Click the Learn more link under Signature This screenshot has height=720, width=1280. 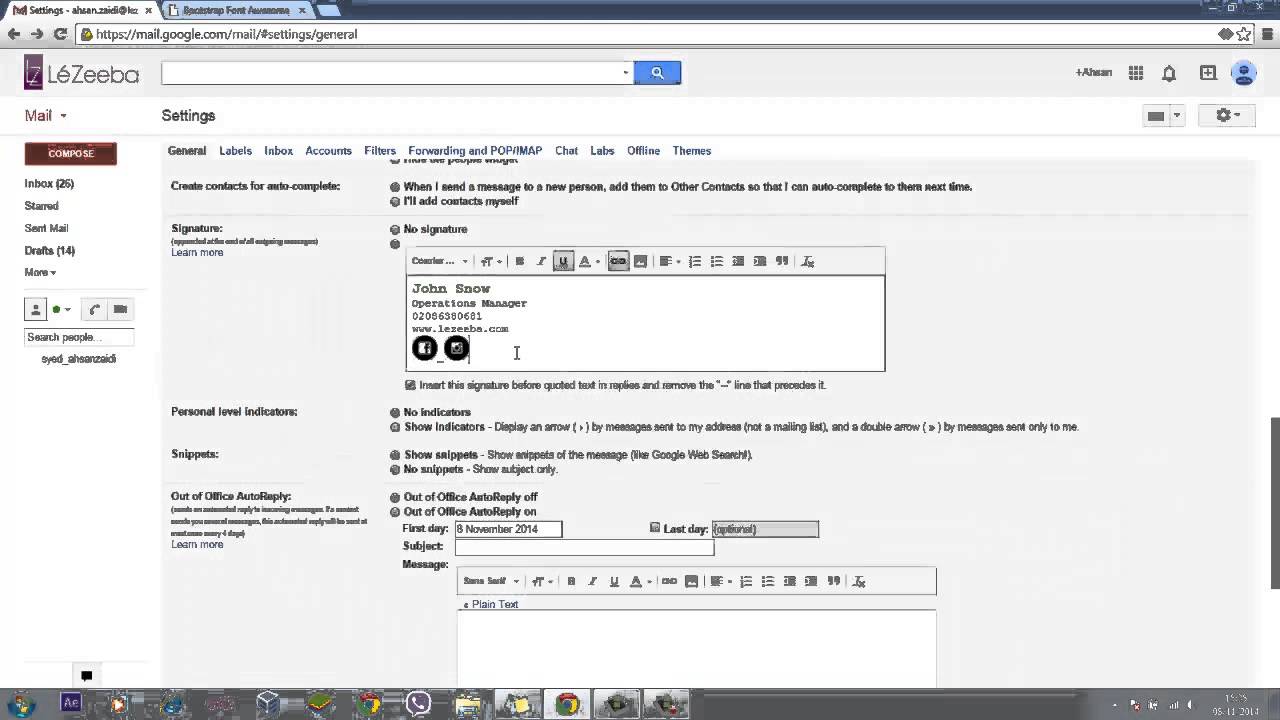pos(197,252)
